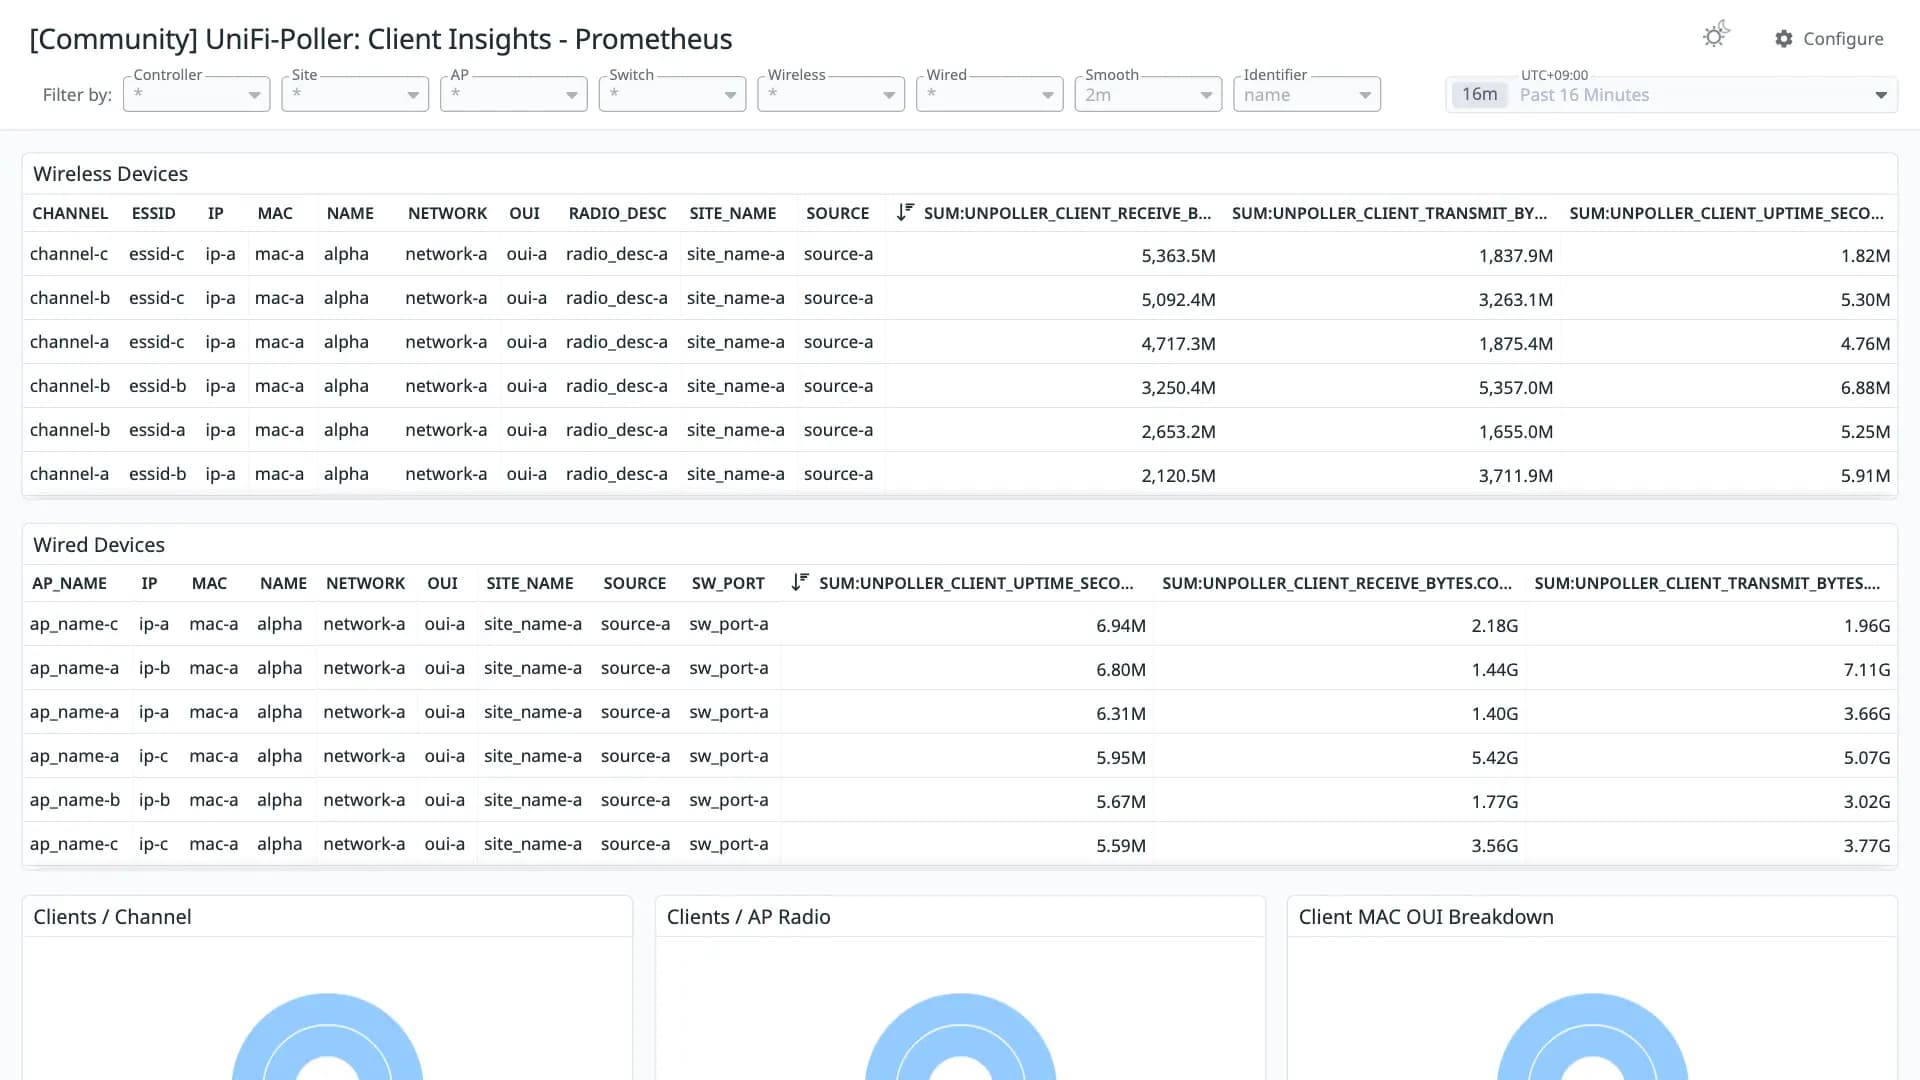Image resolution: width=1920 pixels, height=1080 pixels.
Task: Open the Identifier name dropdown
Action: (1307, 94)
